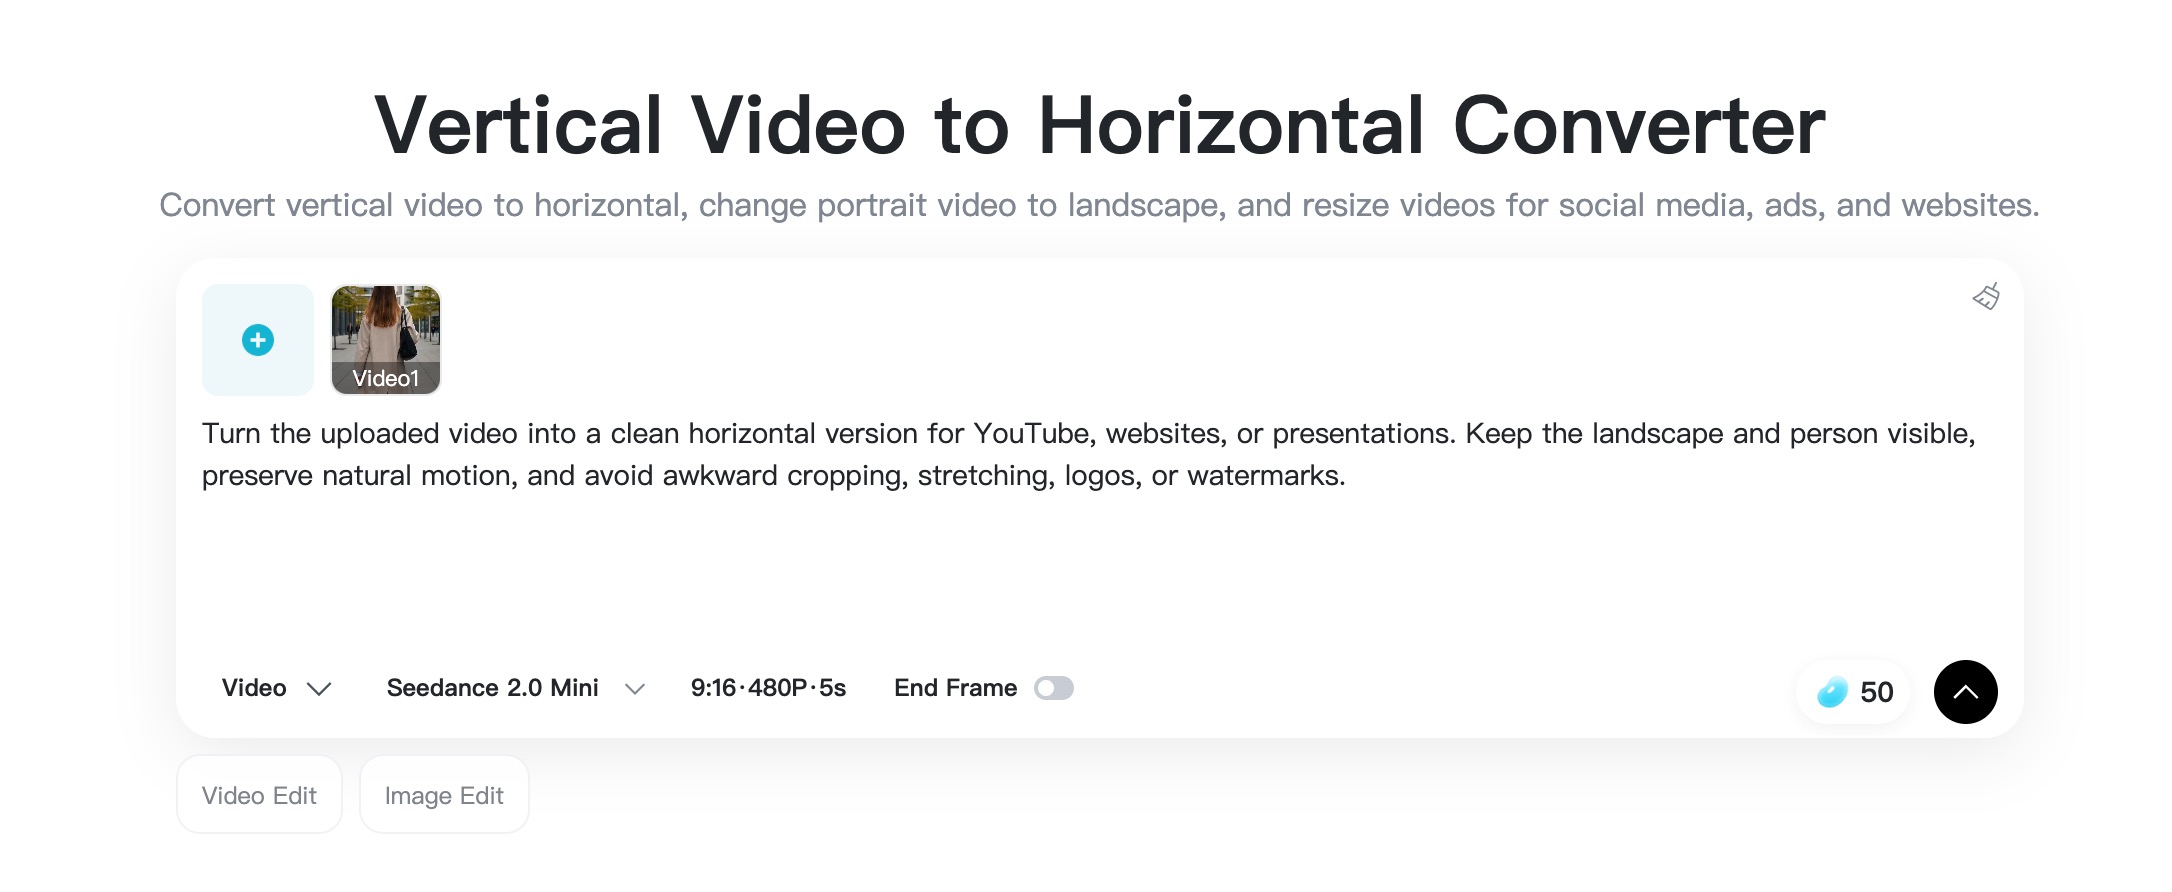Click the subtitle text about converting vertical video
Screen dimensions: 2172x892
coord(1099,205)
